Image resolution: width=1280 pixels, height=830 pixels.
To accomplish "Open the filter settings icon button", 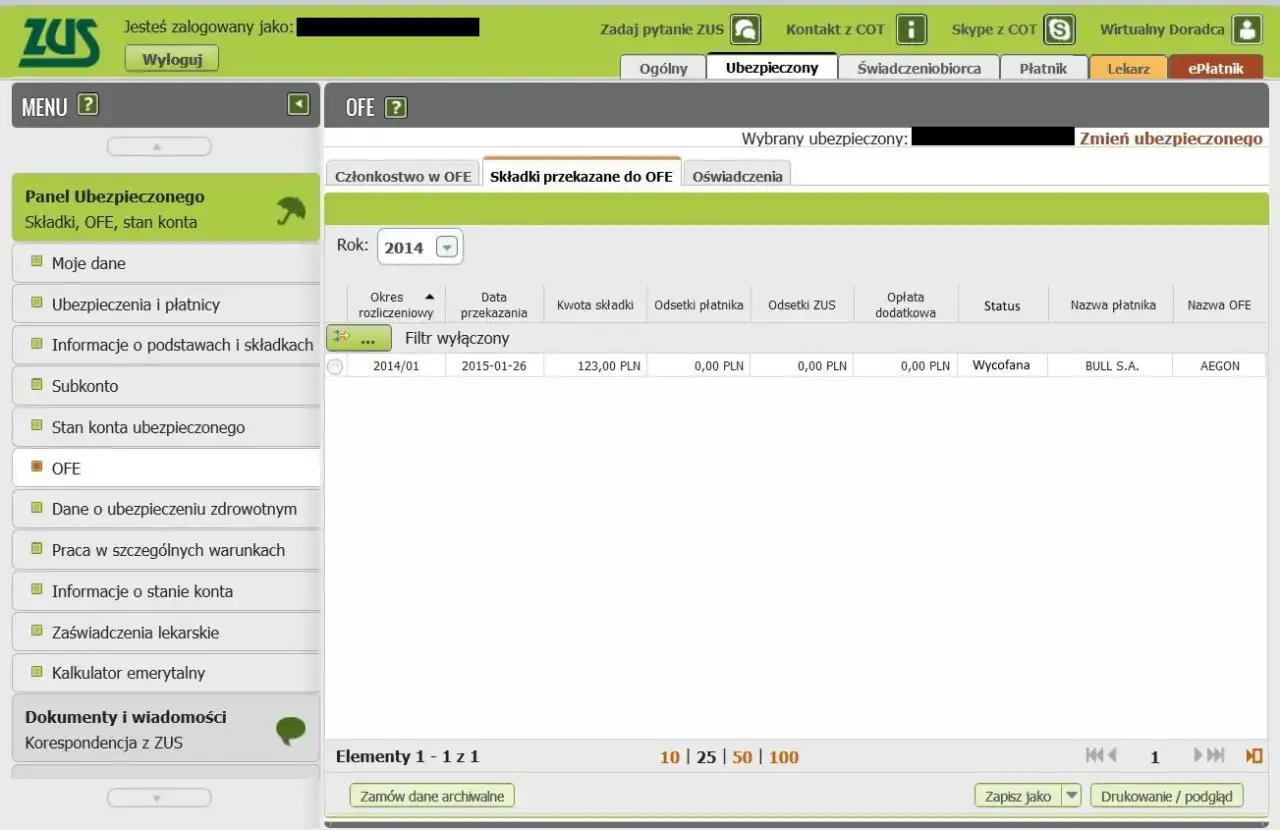I will click(359, 338).
